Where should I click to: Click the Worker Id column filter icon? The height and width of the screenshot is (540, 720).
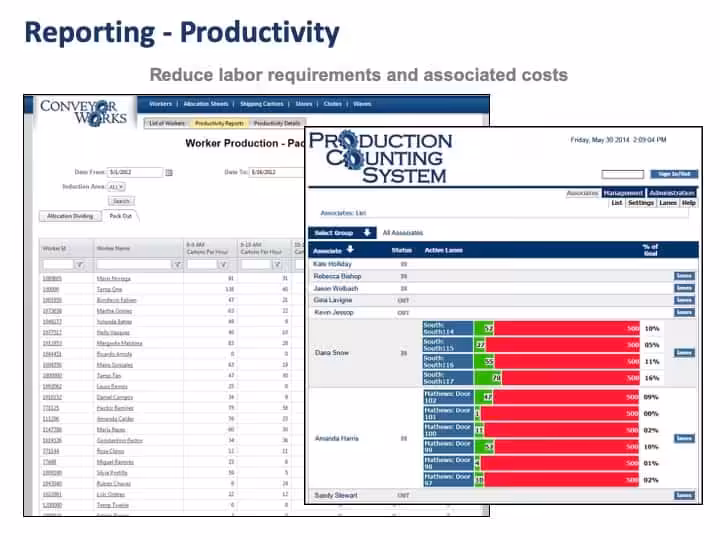80,265
